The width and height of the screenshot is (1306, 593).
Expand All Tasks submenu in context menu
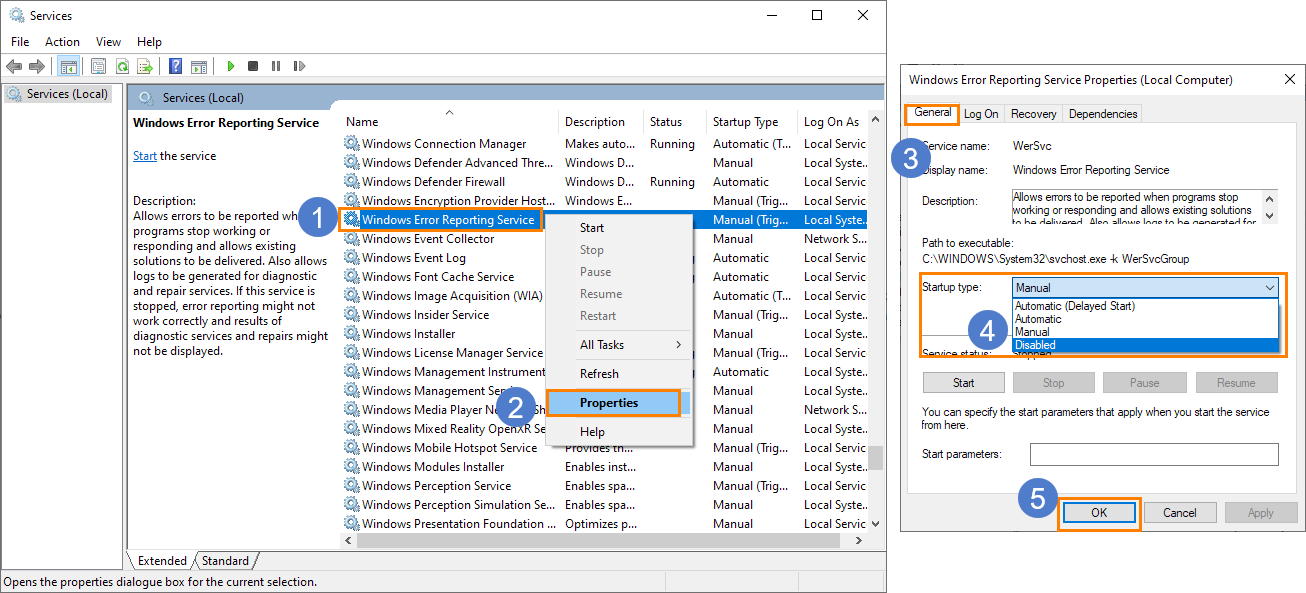pos(618,345)
